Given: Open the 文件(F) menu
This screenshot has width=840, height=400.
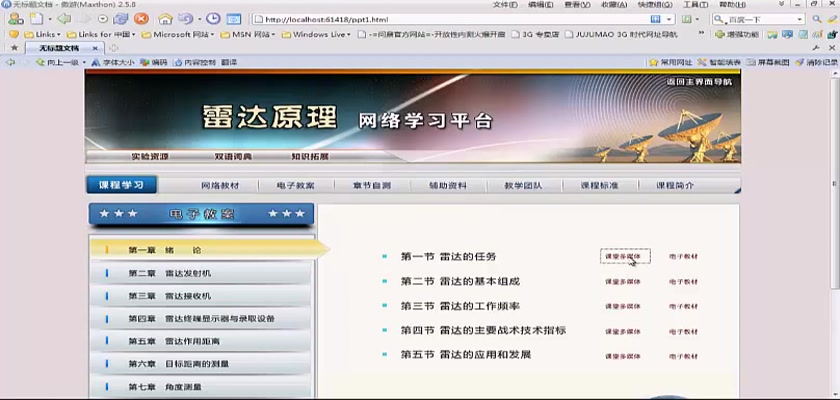Looking at the screenshot, I should tap(505, 4).
